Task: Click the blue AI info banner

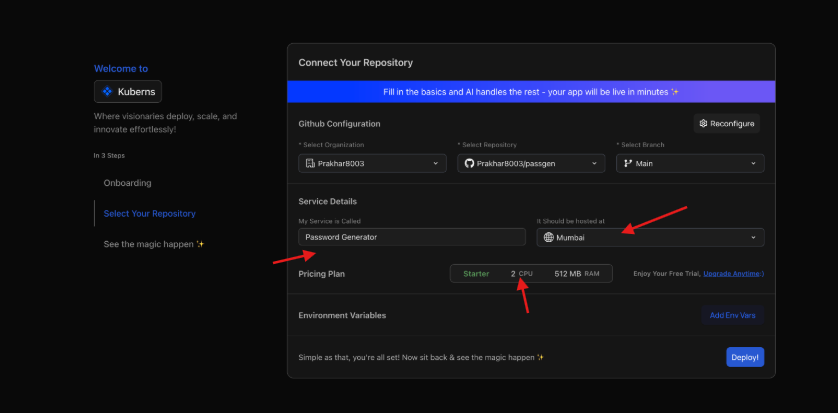Action: [x=531, y=92]
